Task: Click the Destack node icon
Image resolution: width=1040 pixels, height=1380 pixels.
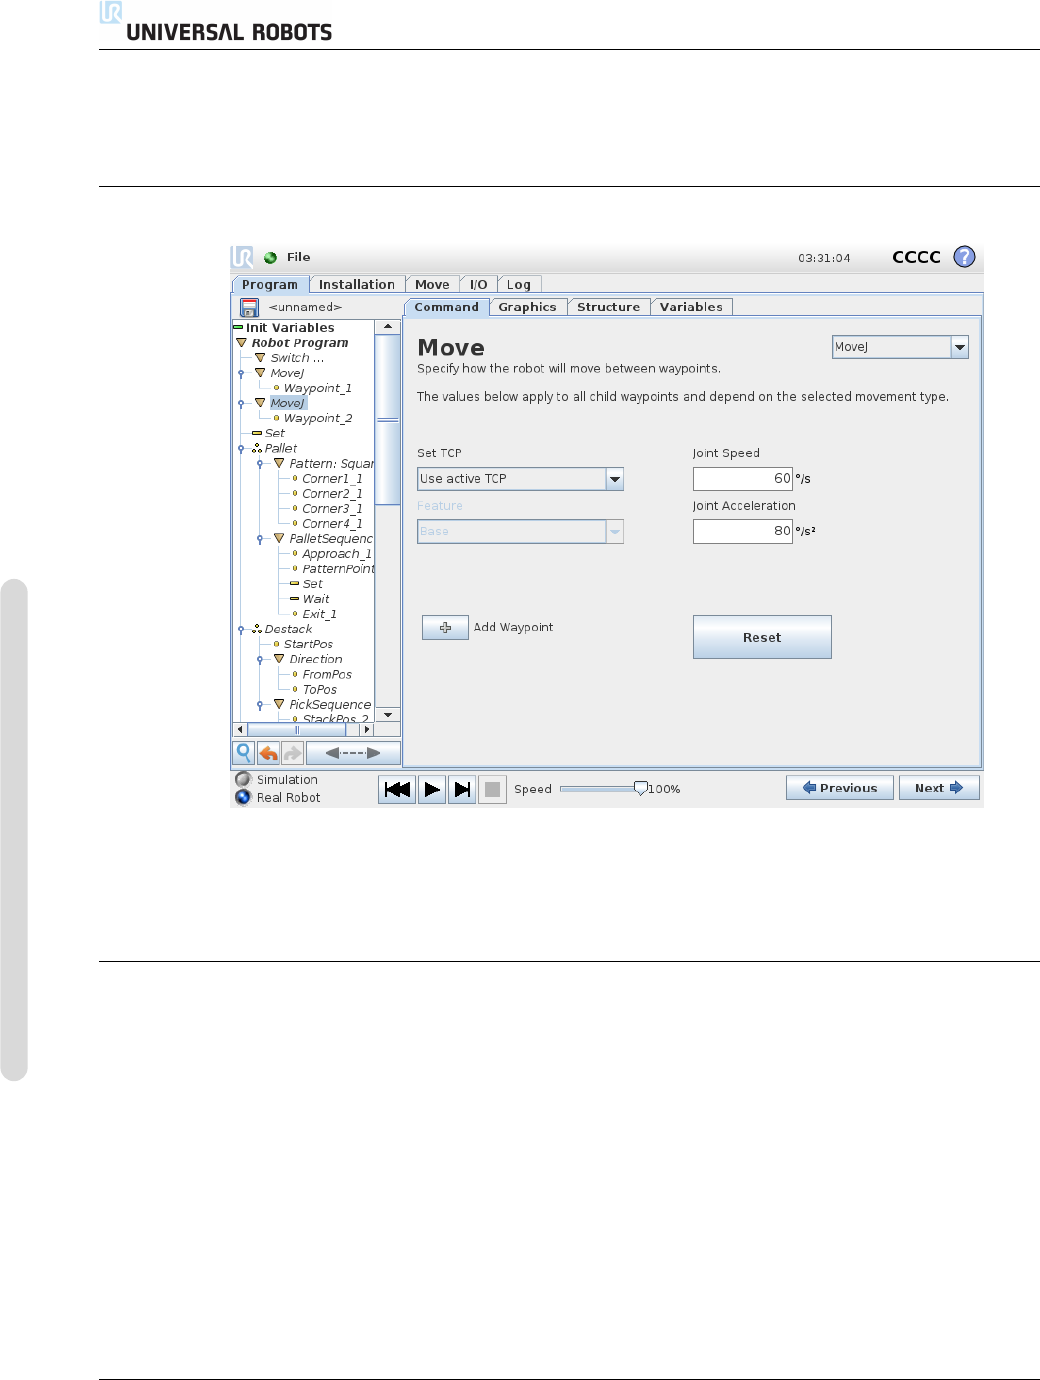Action: pos(257,629)
